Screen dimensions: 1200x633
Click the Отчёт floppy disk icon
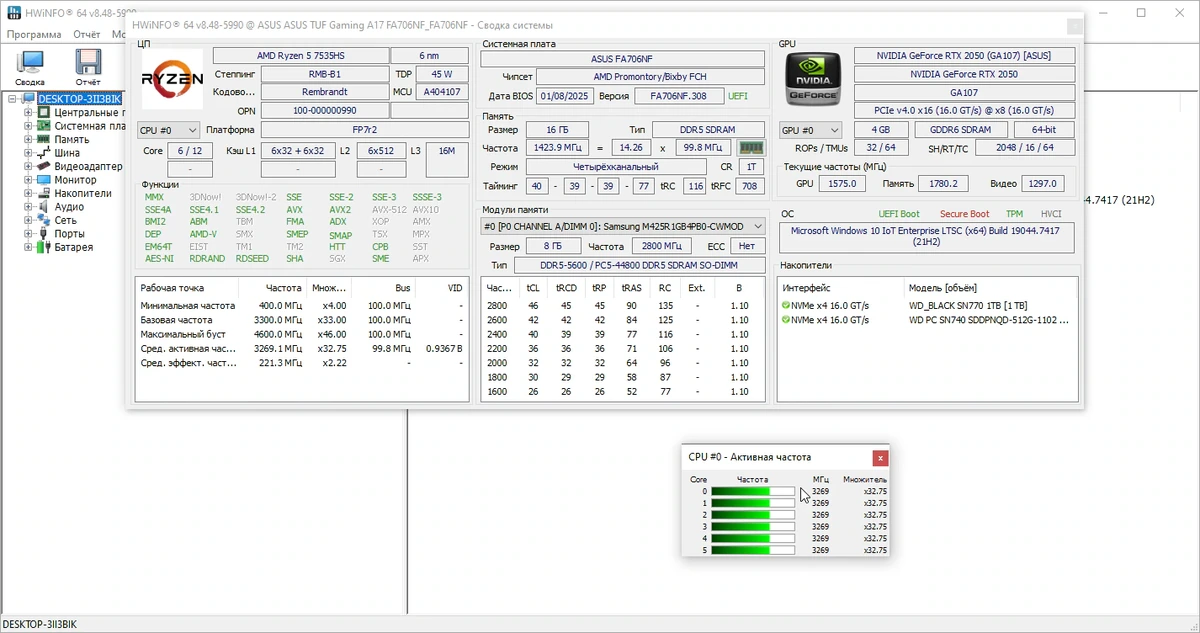click(x=88, y=63)
